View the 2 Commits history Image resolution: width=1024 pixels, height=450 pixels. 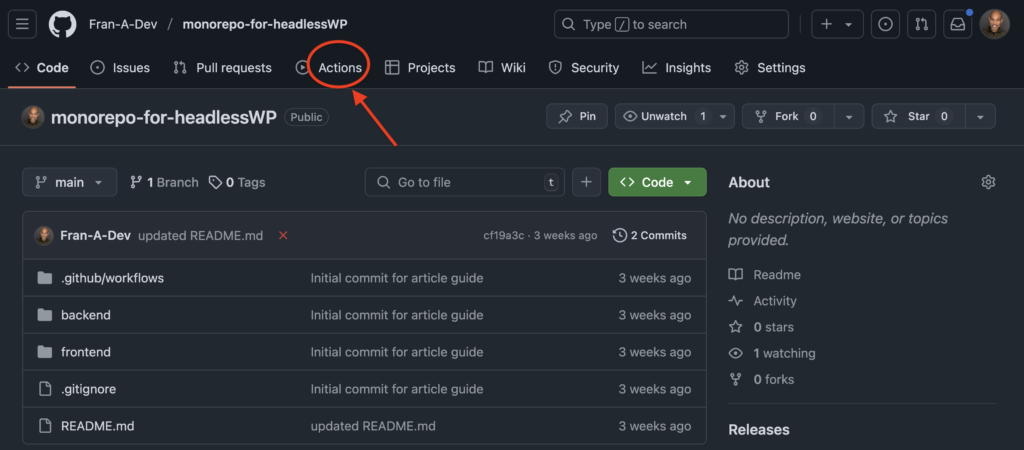click(x=650, y=235)
